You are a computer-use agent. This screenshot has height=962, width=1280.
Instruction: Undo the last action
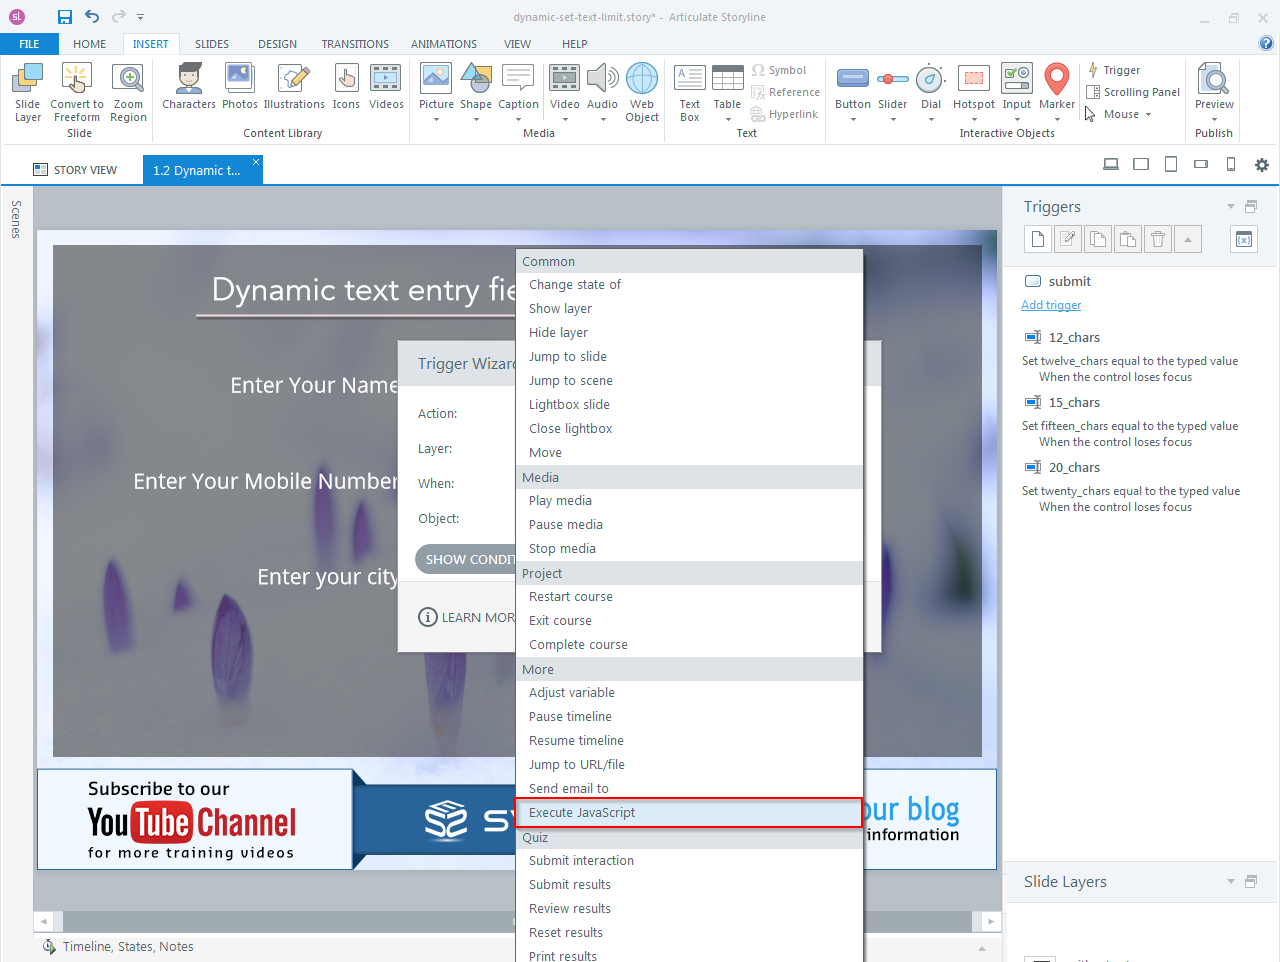coord(92,17)
